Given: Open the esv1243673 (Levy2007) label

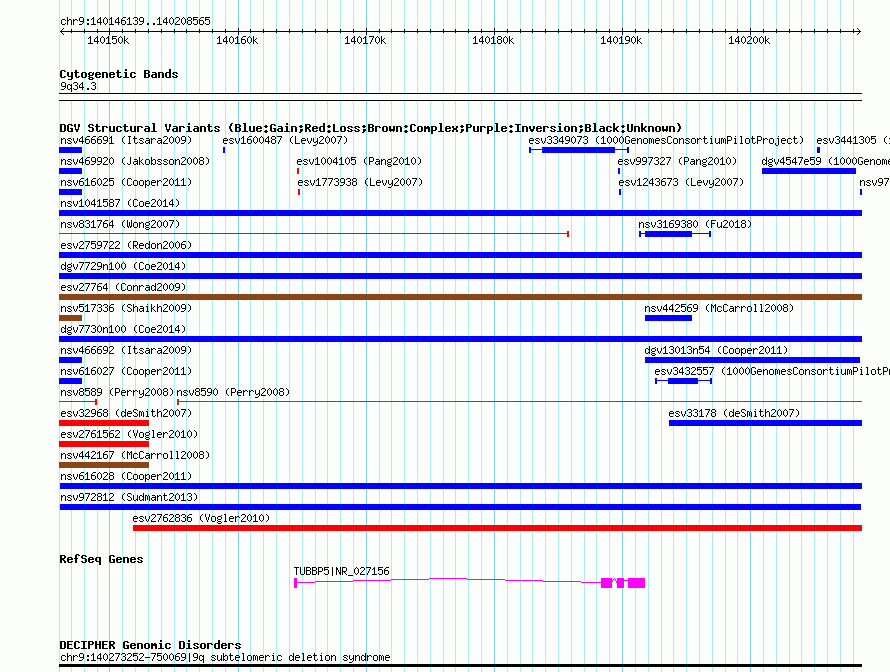Looking at the screenshot, I should (681, 182).
